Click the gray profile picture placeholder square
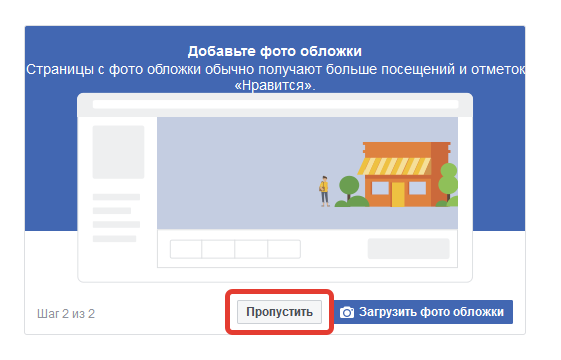This screenshot has width=561, height=360. (118, 152)
